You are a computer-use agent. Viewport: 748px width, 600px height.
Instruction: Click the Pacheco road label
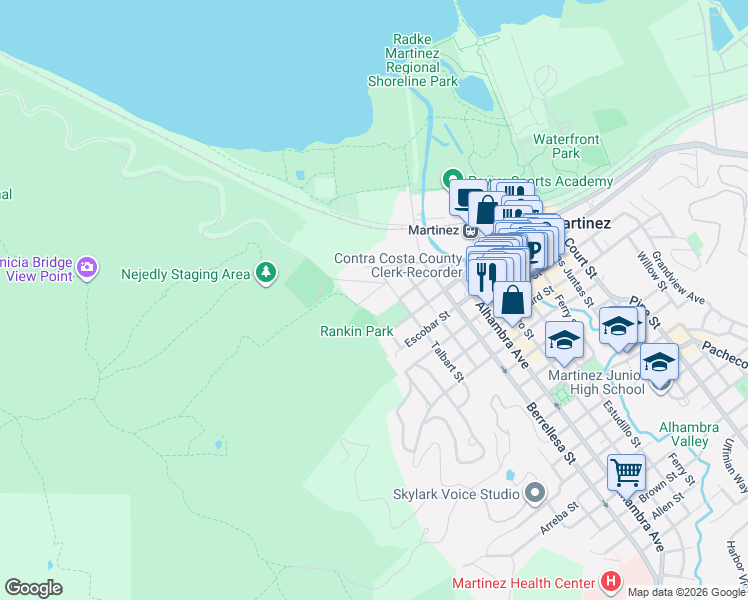point(725,355)
